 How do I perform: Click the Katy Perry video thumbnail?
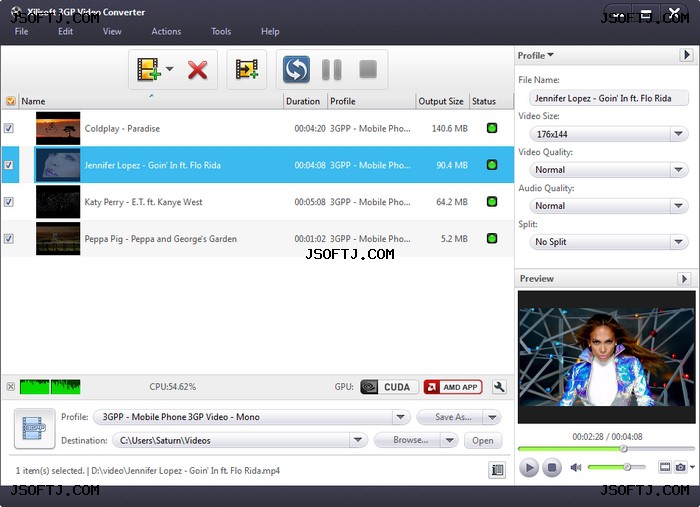58,202
